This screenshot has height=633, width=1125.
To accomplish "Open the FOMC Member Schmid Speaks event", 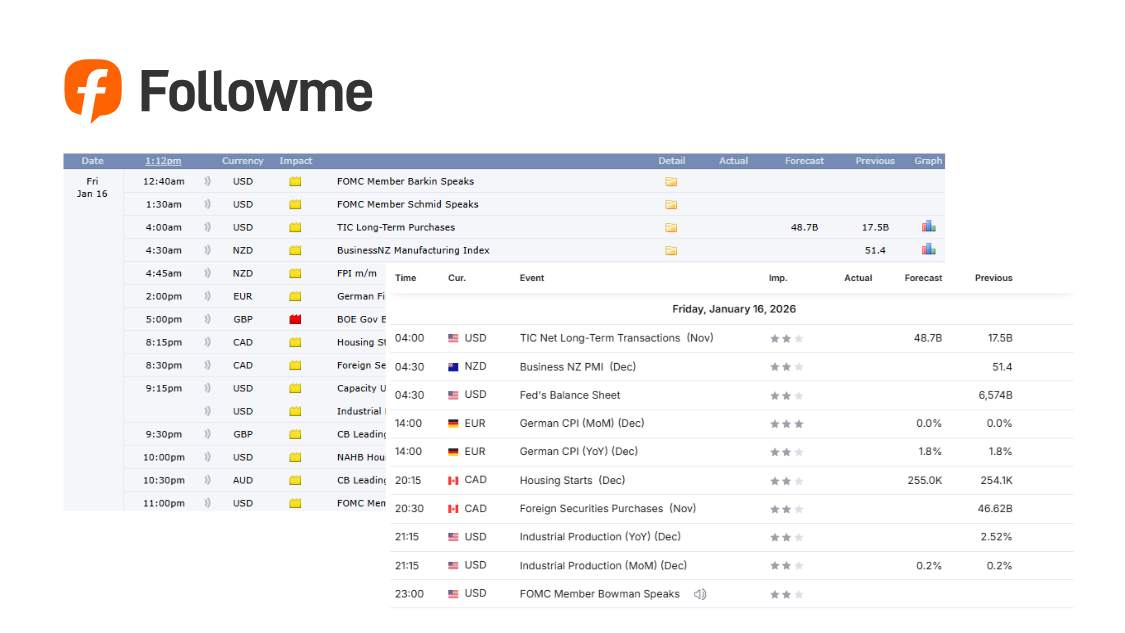I will click(x=408, y=205).
